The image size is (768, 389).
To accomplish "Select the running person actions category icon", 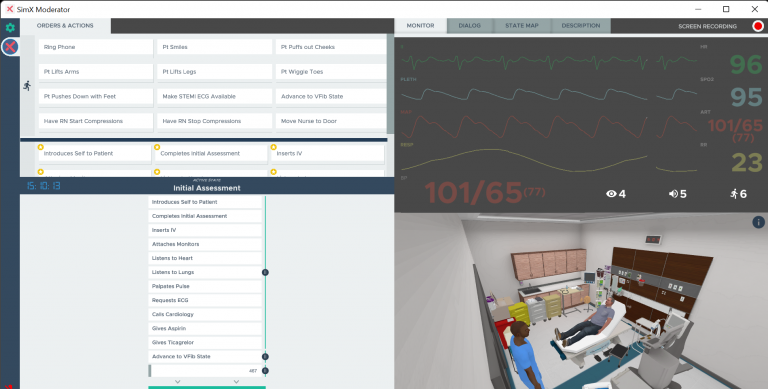I will [27, 86].
